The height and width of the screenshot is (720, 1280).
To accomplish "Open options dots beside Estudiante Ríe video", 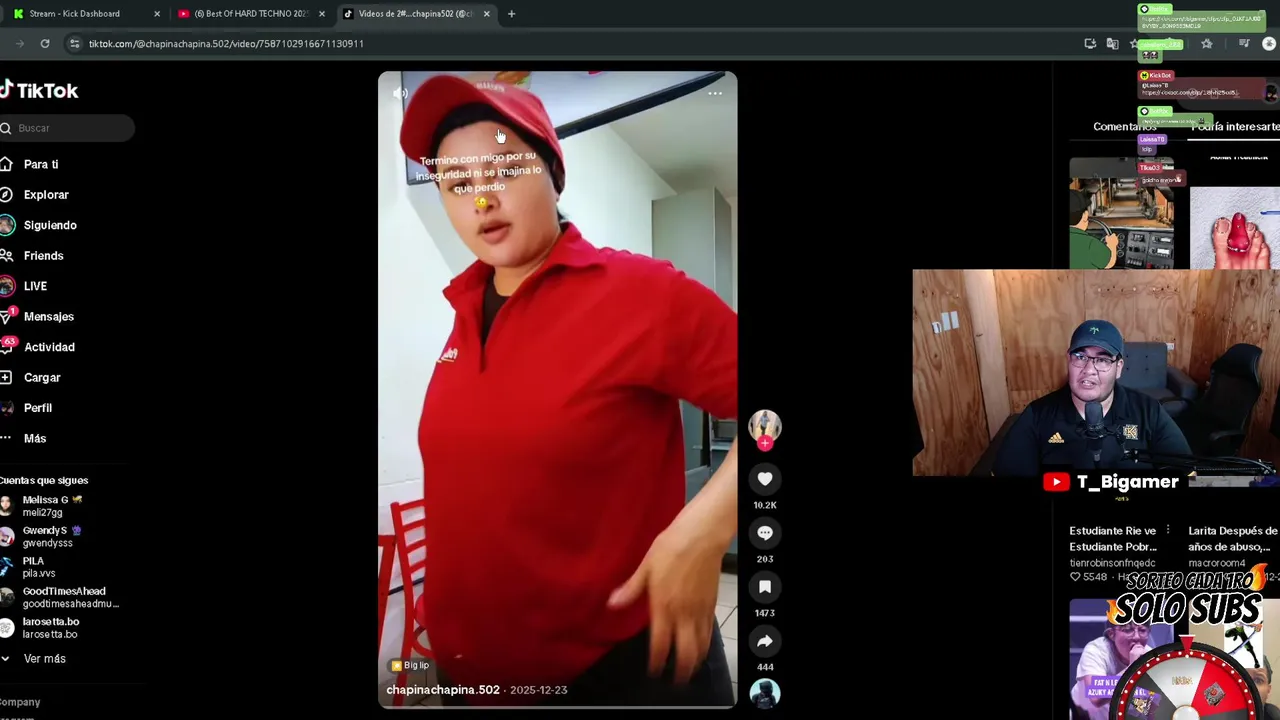I will tap(1167, 531).
